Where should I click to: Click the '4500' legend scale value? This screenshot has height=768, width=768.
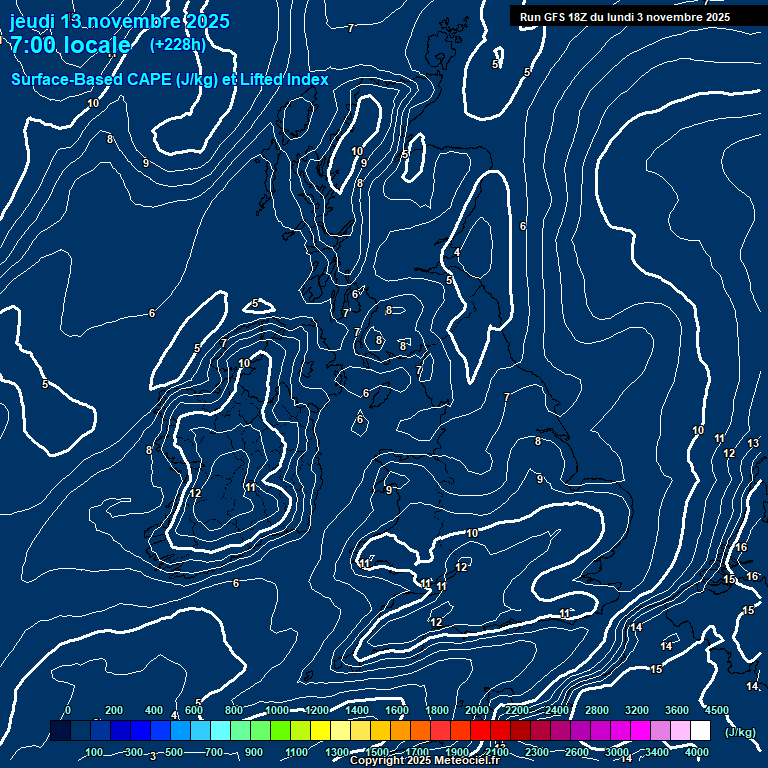pyautogui.click(x=717, y=709)
